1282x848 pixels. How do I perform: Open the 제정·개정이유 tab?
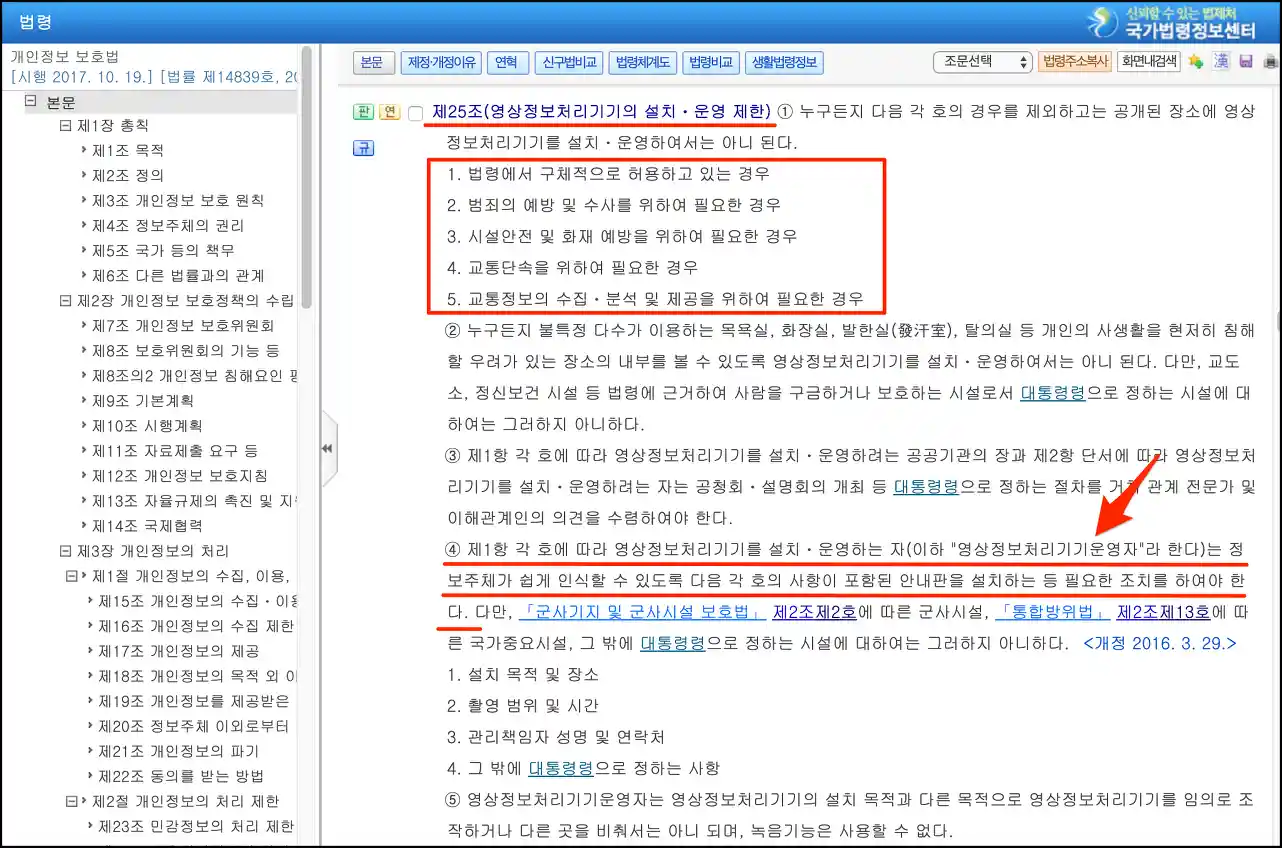coord(441,62)
